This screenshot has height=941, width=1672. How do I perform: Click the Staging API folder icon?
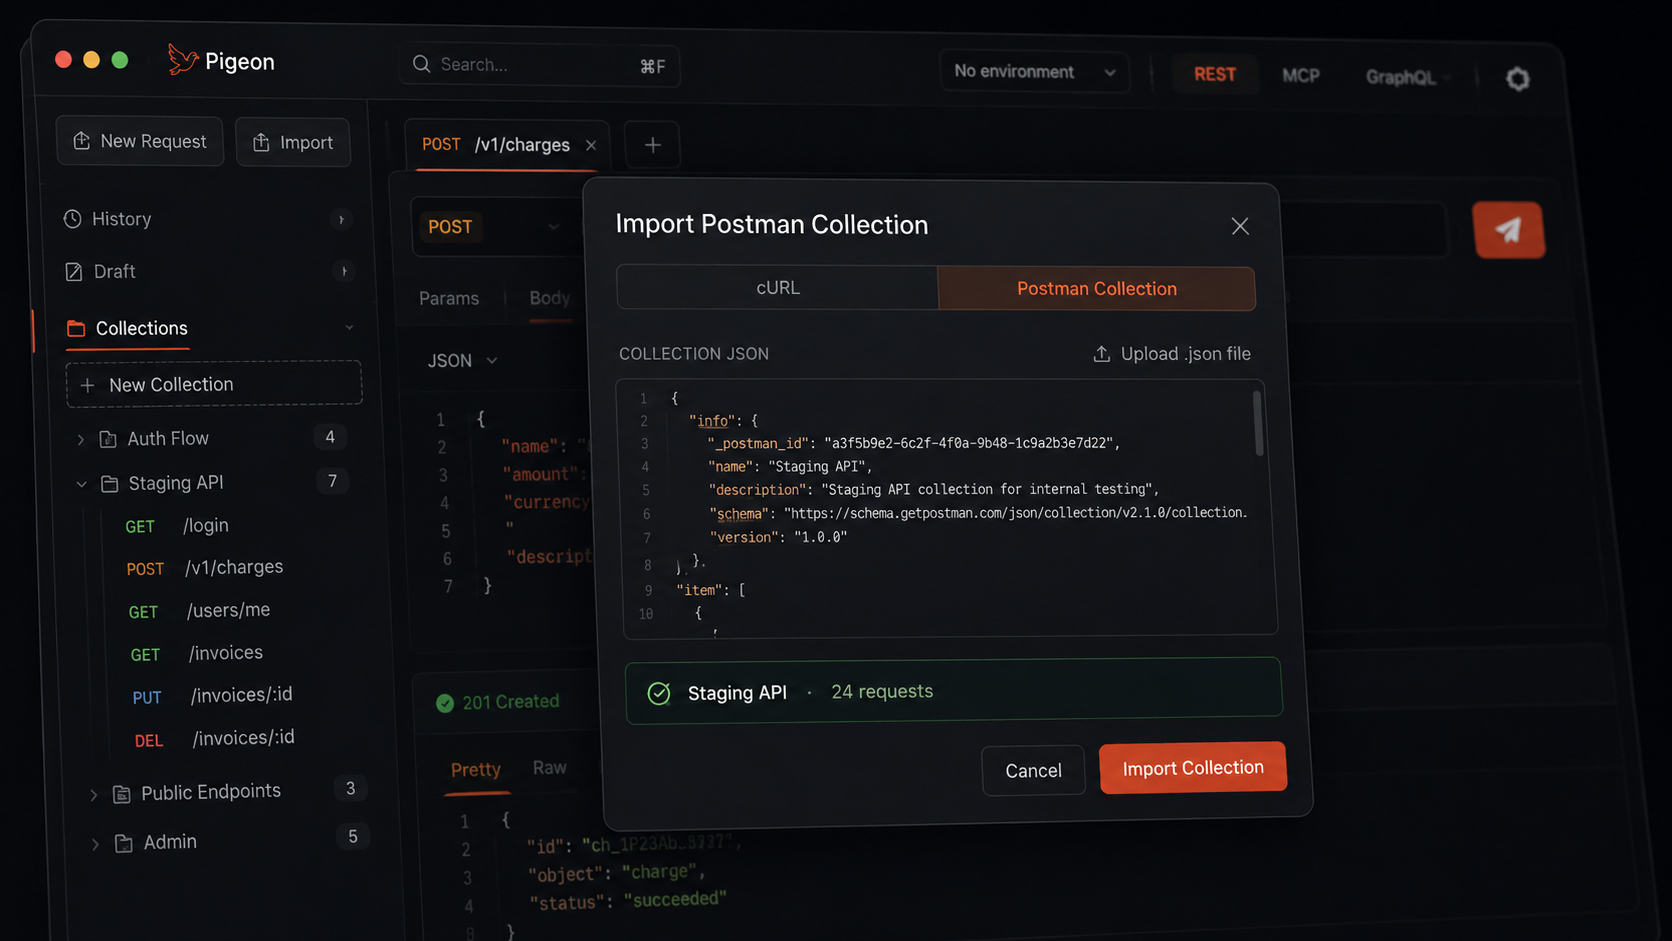110,484
